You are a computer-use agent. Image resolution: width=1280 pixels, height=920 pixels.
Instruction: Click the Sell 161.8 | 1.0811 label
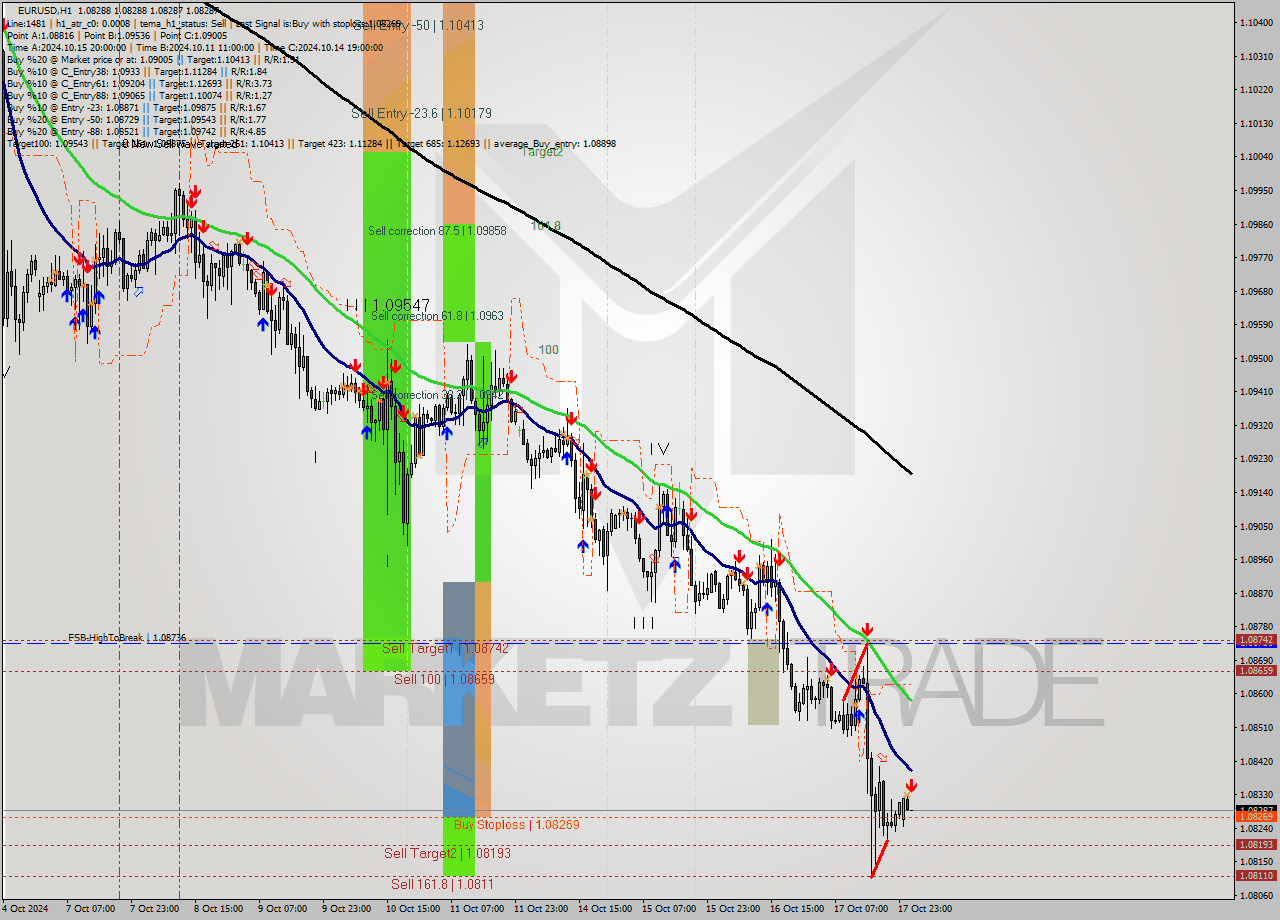pyautogui.click(x=442, y=884)
